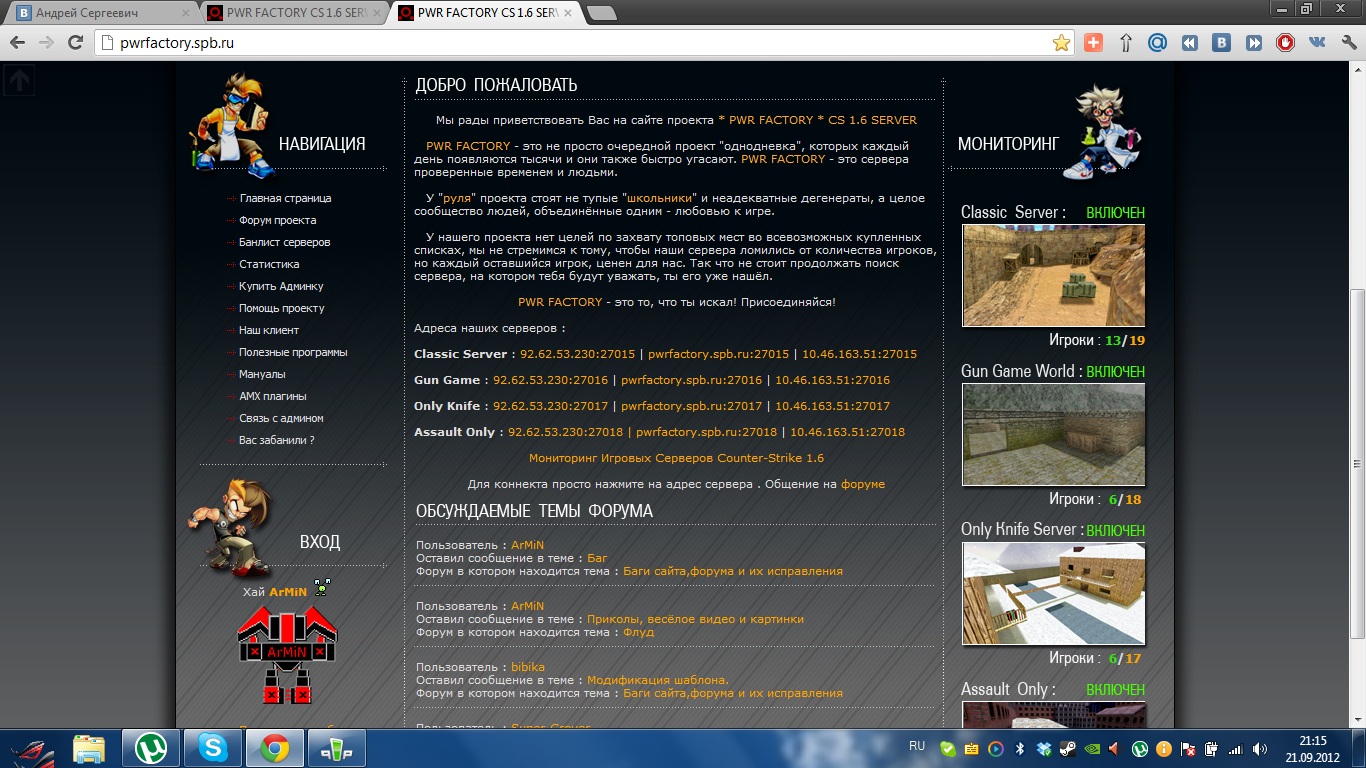Click the Mail.ru @ extension icon
The height and width of the screenshot is (768, 1366).
(1157, 43)
